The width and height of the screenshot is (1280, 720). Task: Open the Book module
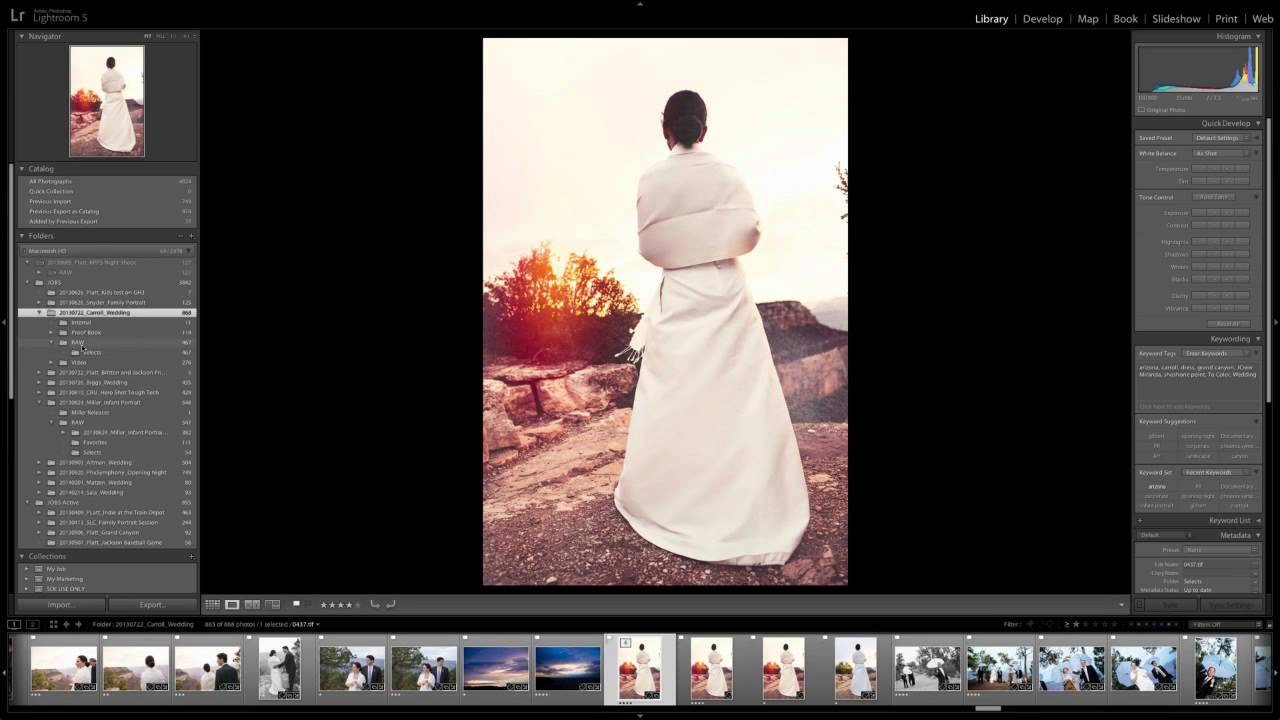tap(1125, 19)
